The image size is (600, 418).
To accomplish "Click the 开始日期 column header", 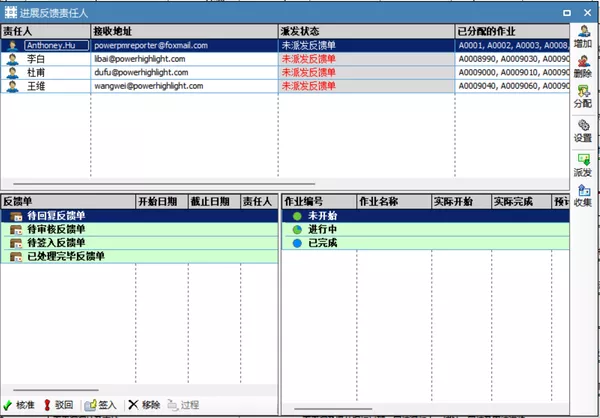I will click(x=162, y=202).
